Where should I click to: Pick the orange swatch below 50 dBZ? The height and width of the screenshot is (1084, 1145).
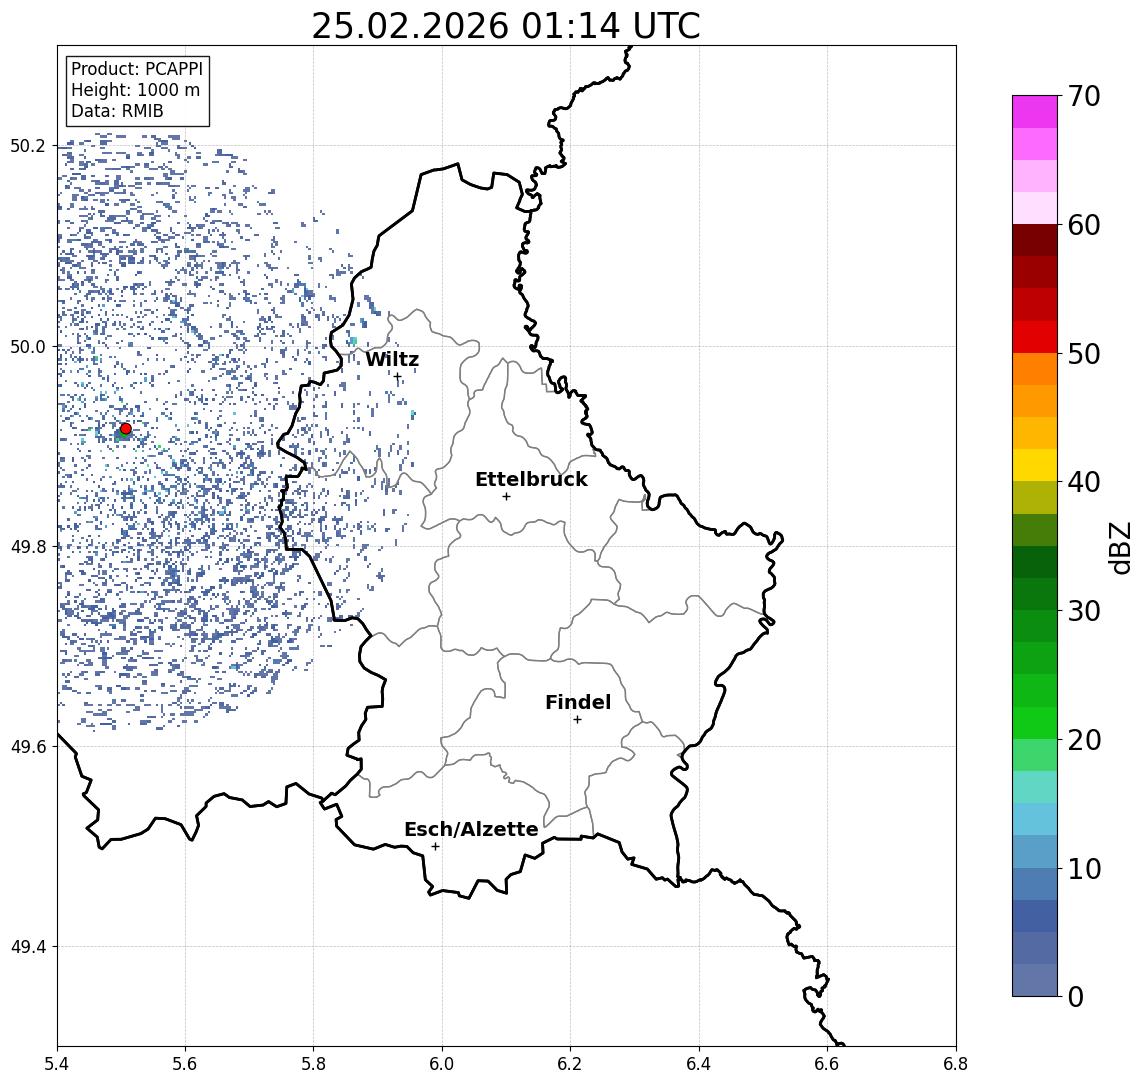click(1035, 369)
